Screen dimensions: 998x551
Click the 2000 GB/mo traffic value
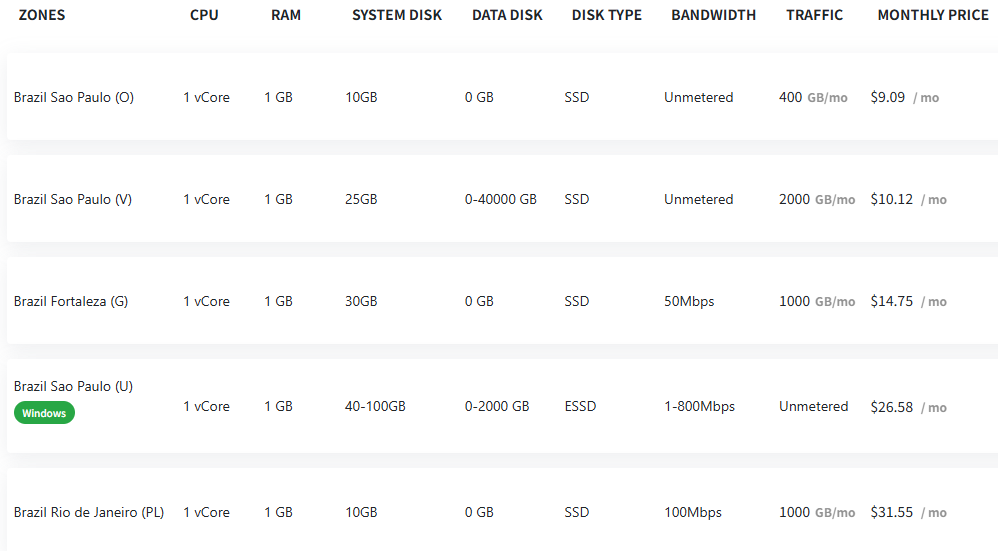(x=817, y=199)
